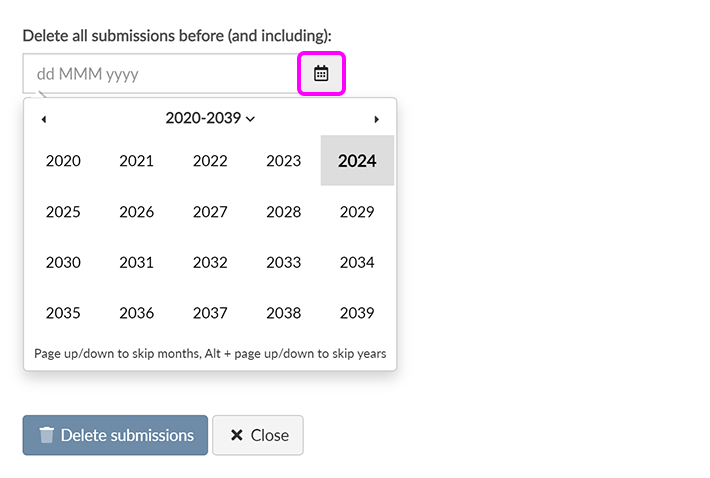The width and height of the screenshot is (710, 478).
Task: Expand the 2020-2039 range dropdown
Action: point(210,118)
